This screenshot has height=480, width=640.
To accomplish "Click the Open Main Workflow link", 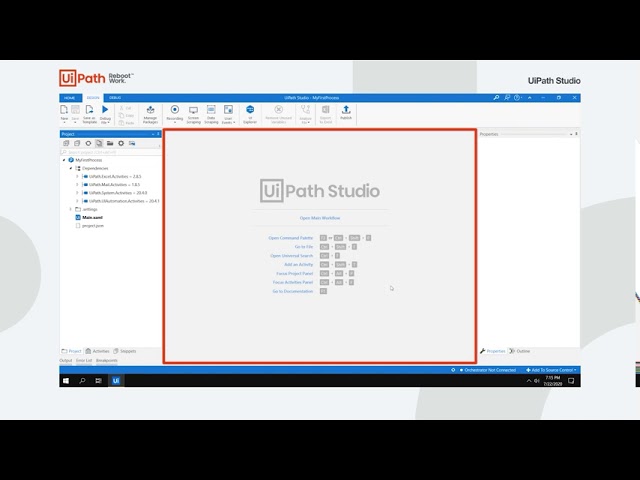I will point(320,218).
